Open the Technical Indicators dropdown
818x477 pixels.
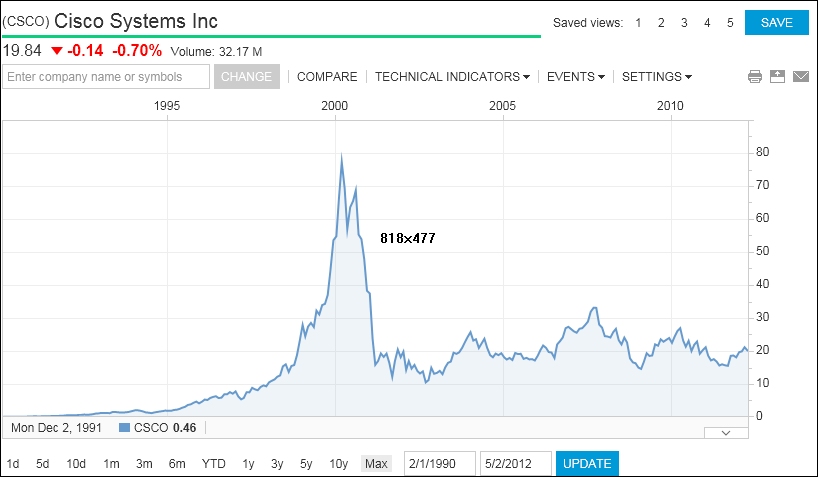point(452,77)
